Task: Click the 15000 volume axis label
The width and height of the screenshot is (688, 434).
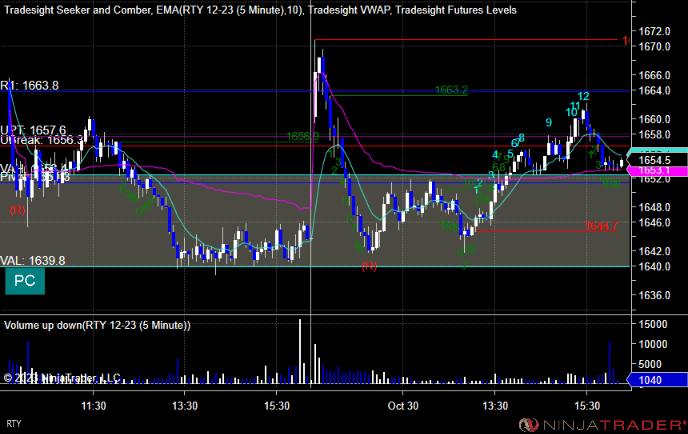Action: [653, 324]
